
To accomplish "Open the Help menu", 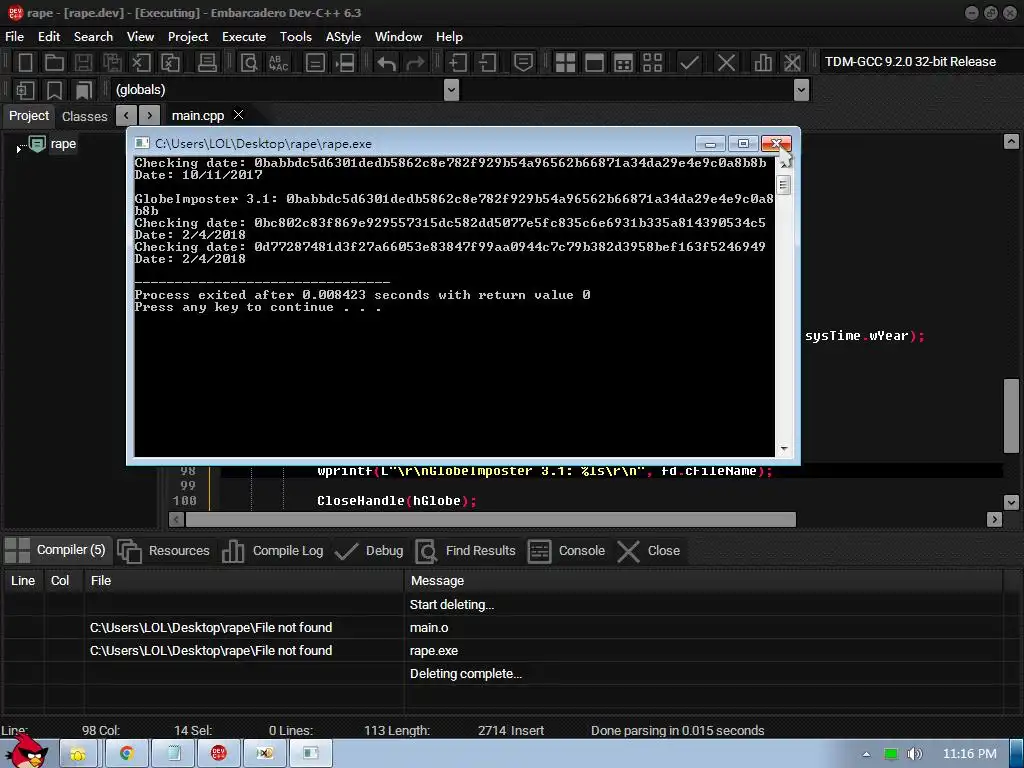I will (449, 37).
